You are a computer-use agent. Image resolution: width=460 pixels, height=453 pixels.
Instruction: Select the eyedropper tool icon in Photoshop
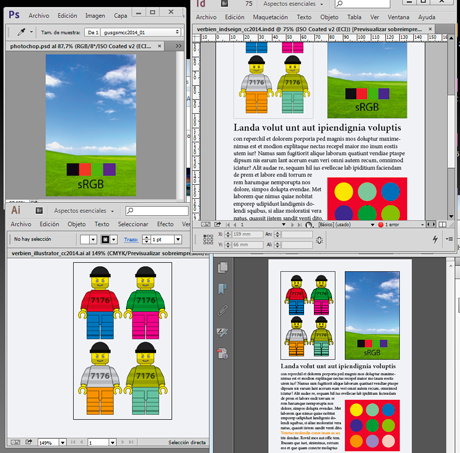pyautogui.click(x=21, y=32)
